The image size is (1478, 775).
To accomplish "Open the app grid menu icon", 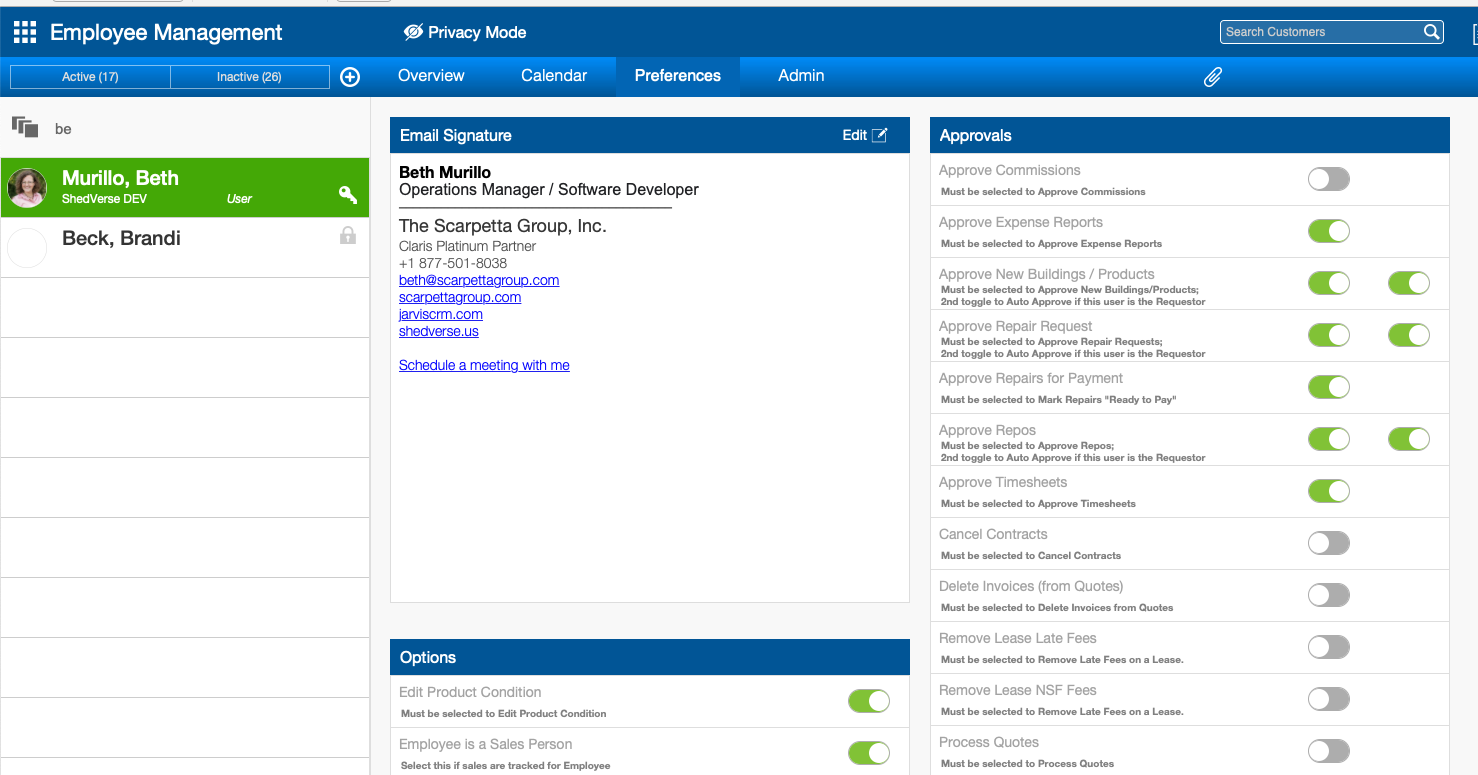I will point(24,32).
